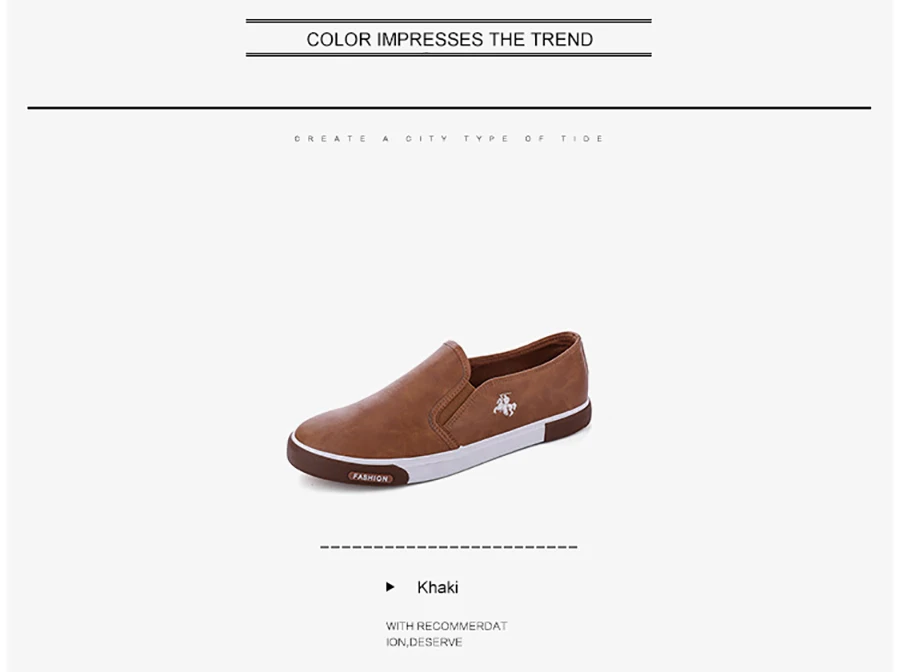Click the CREATE A CITY TYPE OF TIDE subtitle
Image resolution: width=900 pixels, height=672 pixels.
tap(449, 139)
